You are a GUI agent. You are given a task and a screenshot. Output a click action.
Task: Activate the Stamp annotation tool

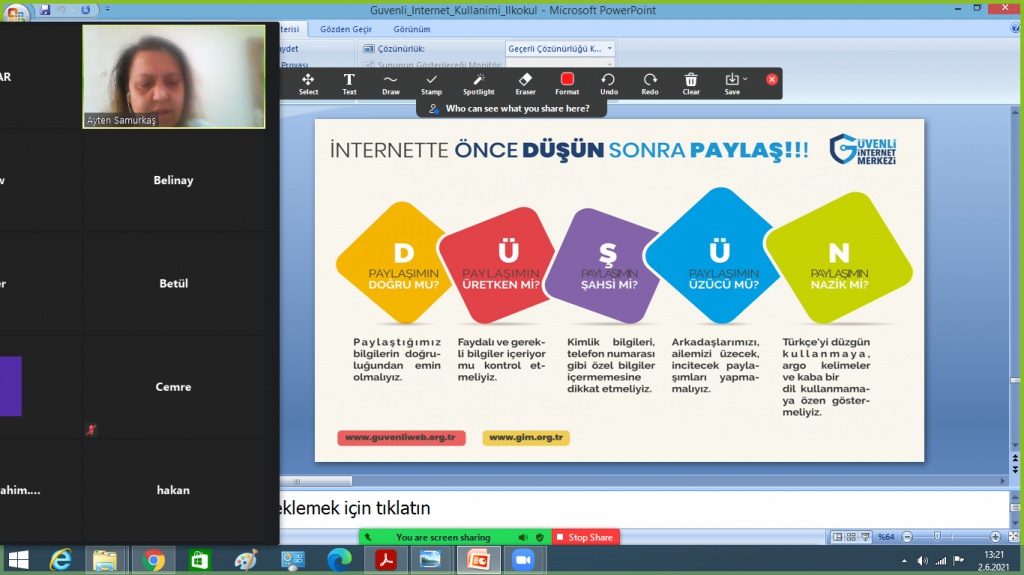(431, 82)
